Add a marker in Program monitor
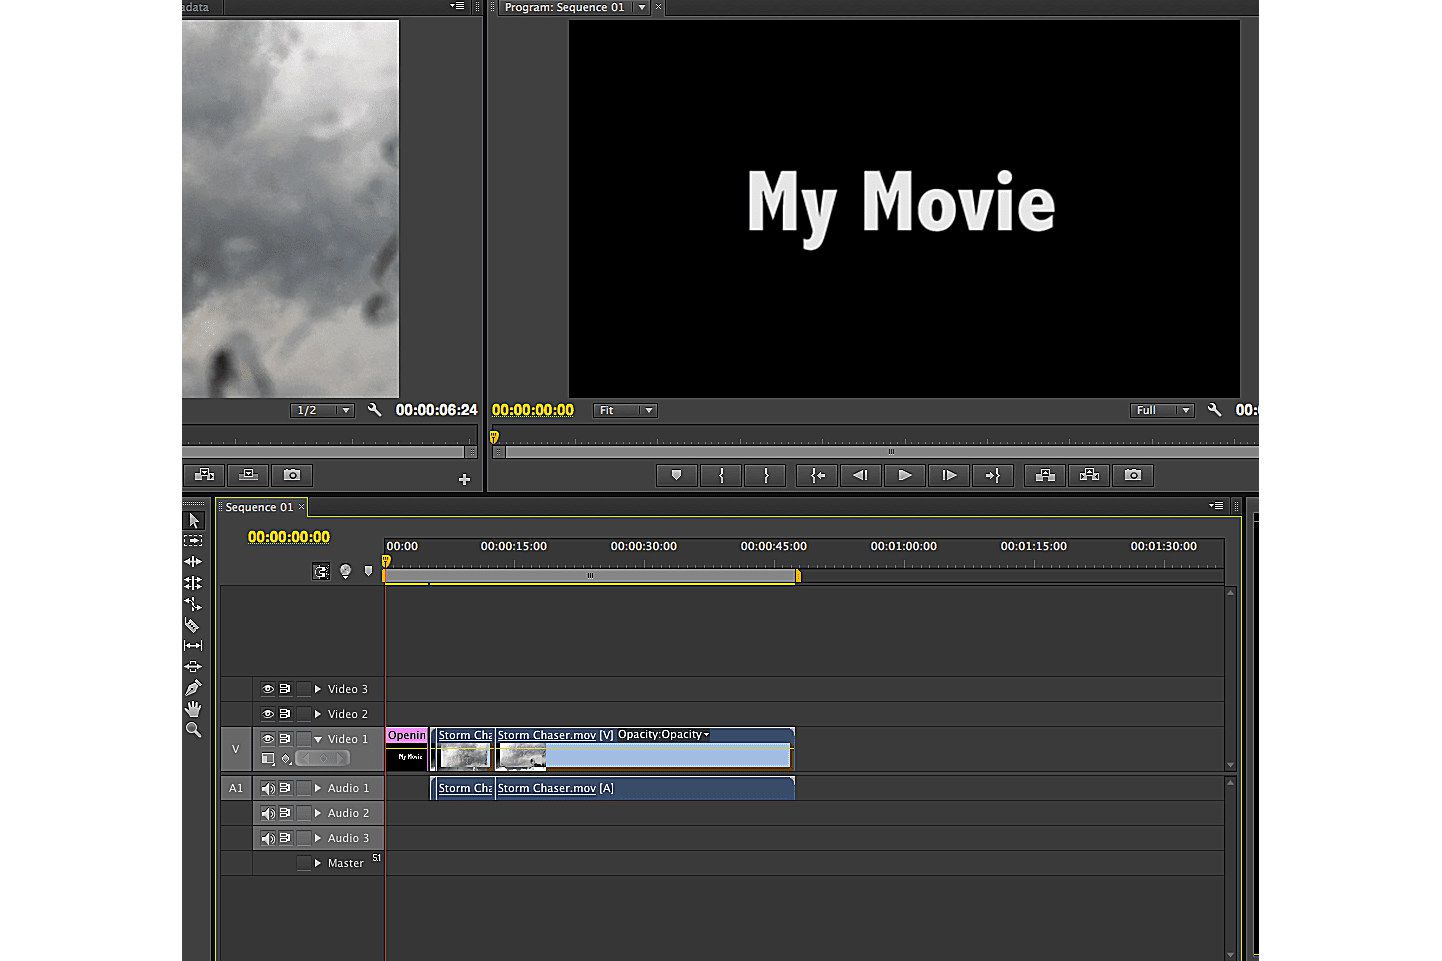This screenshot has height=961, width=1442. 677,476
